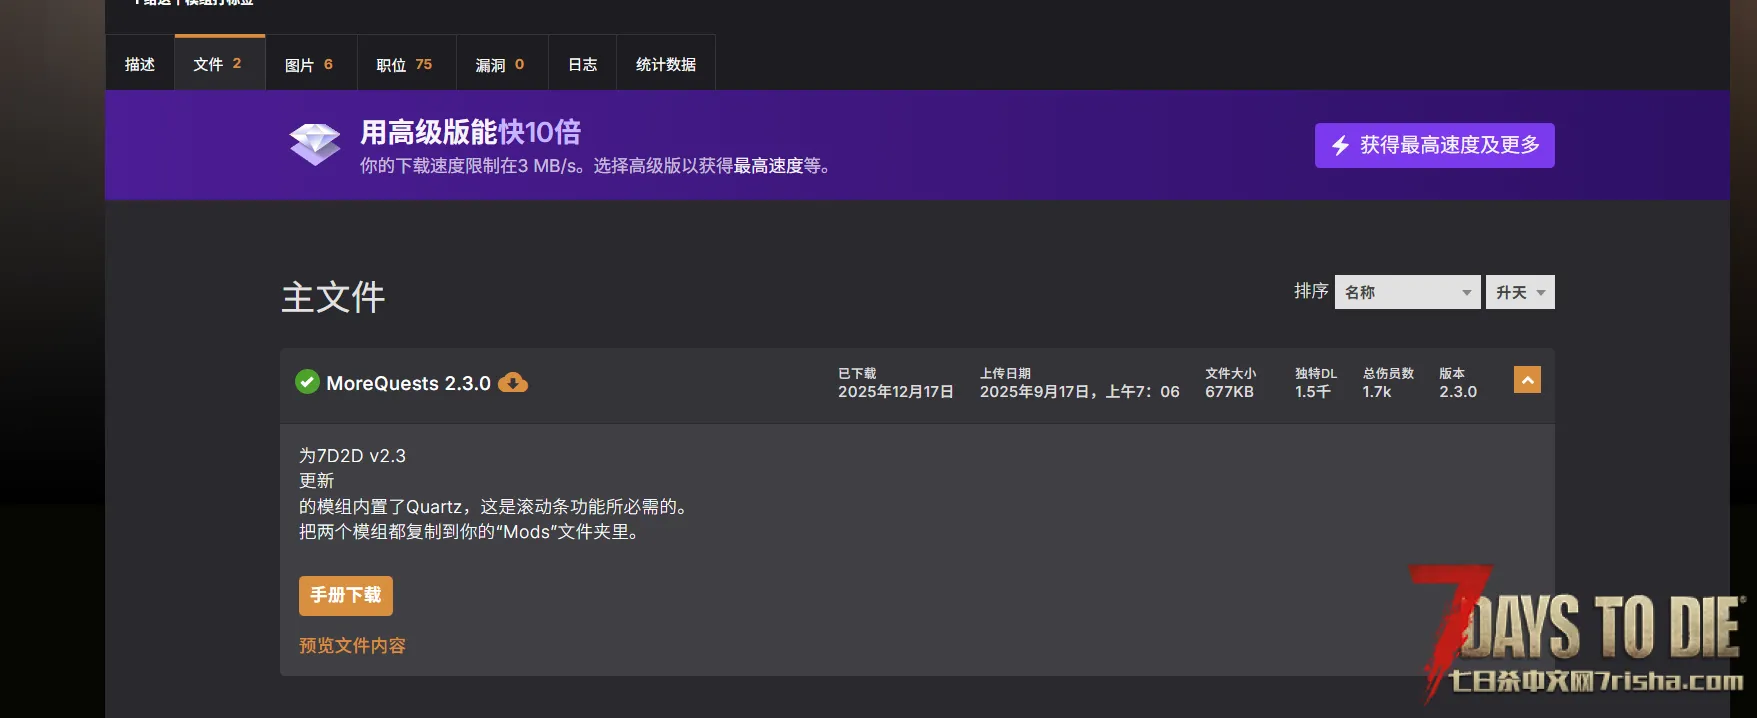Open the 漏洞 tab
The image size is (1757, 718).
point(500,64)
